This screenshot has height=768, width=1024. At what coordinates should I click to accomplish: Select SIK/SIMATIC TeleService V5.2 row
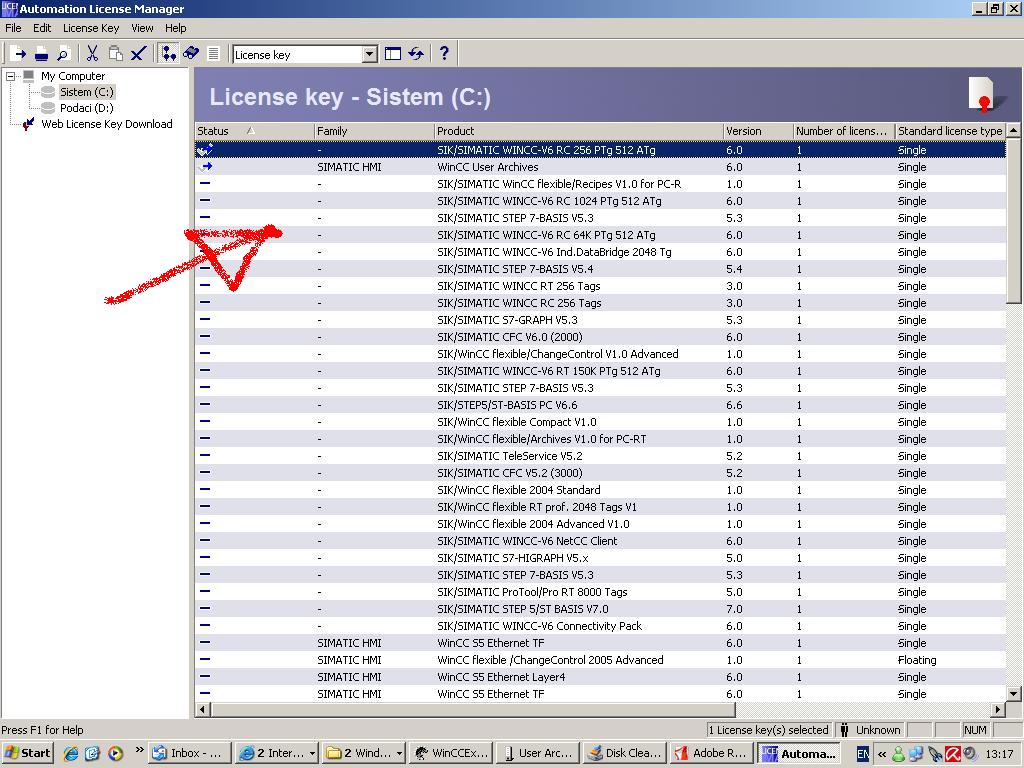pos(600,456)
